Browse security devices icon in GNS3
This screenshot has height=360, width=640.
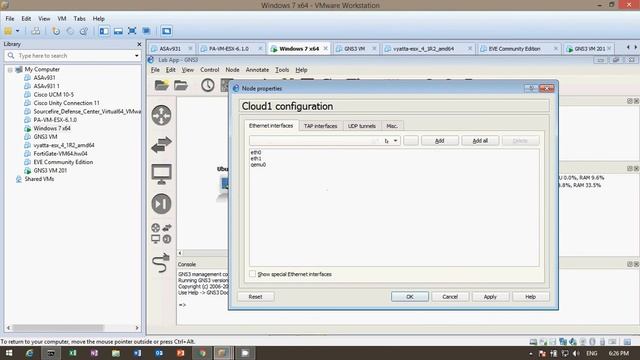(161, 203)
